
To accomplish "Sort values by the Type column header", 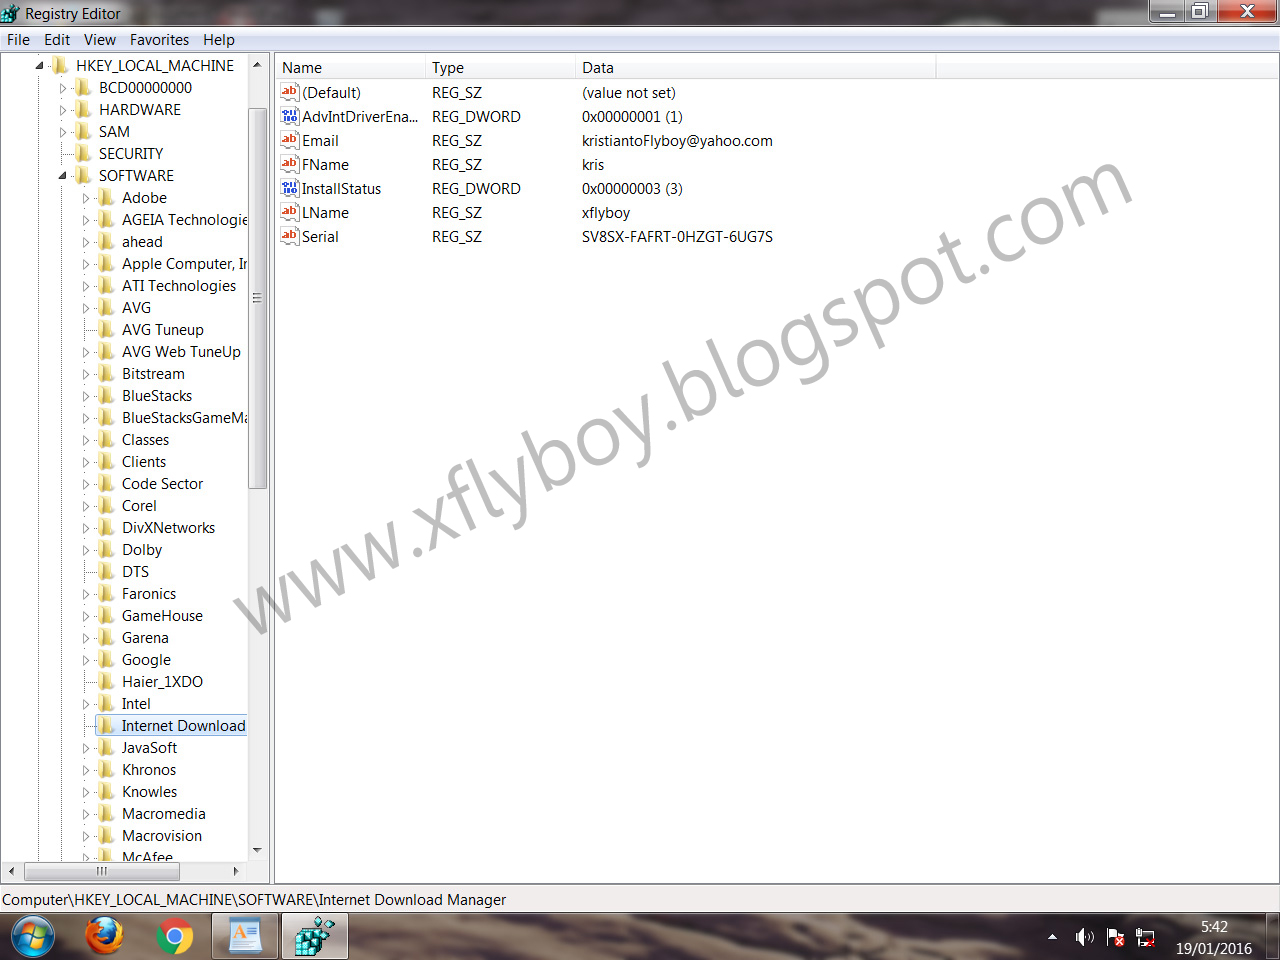I will [x=448, y=67].
